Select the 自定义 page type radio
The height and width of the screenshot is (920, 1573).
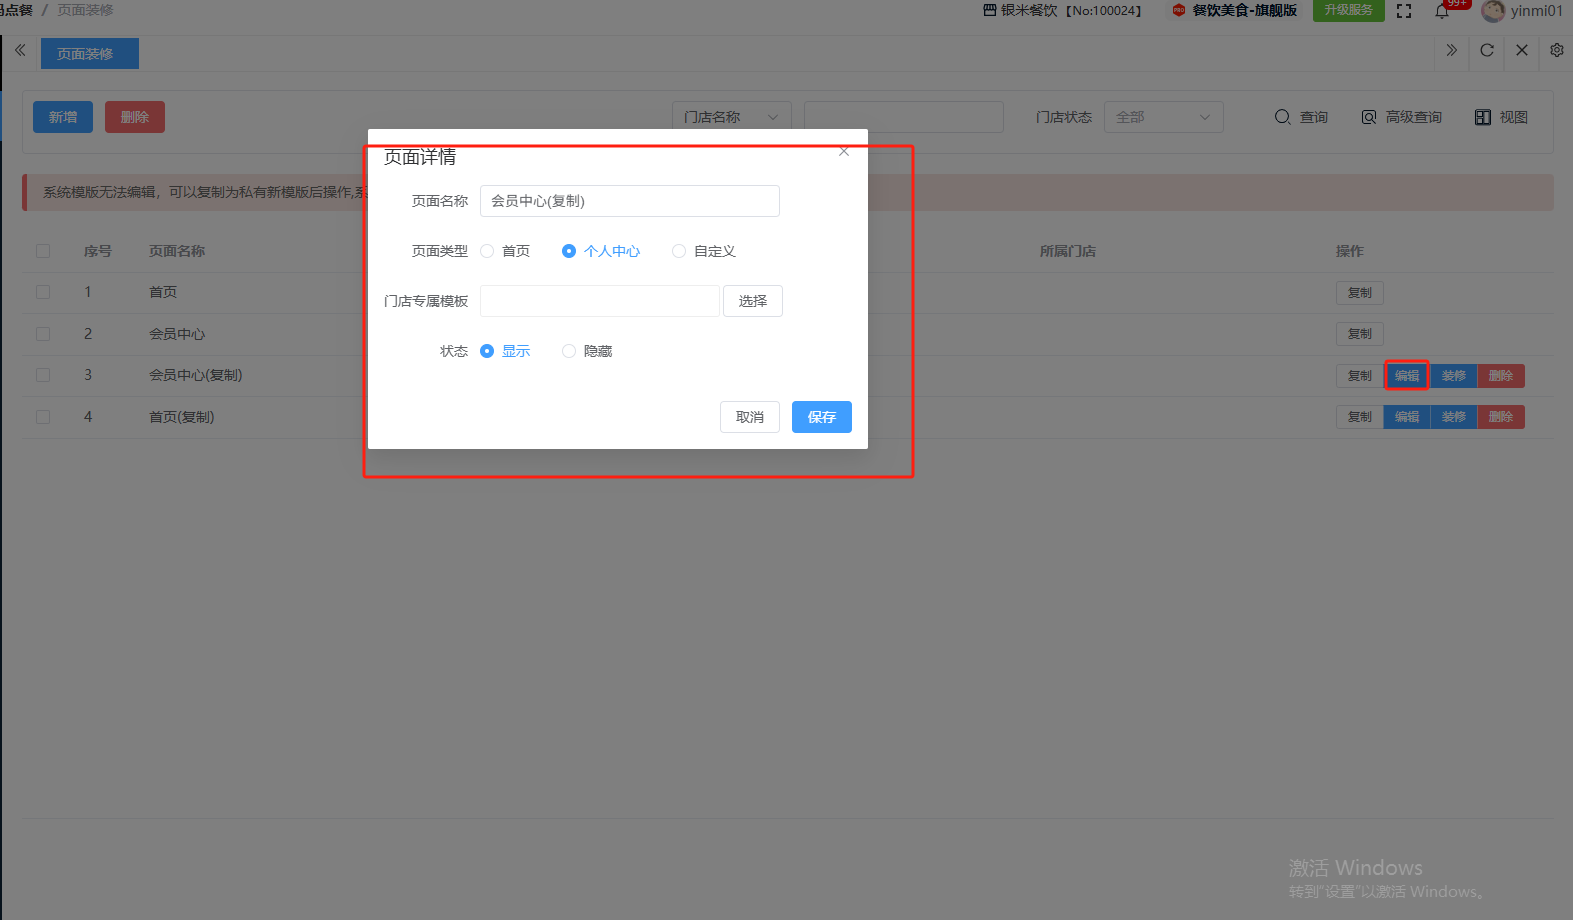click(x=679, y=251)
